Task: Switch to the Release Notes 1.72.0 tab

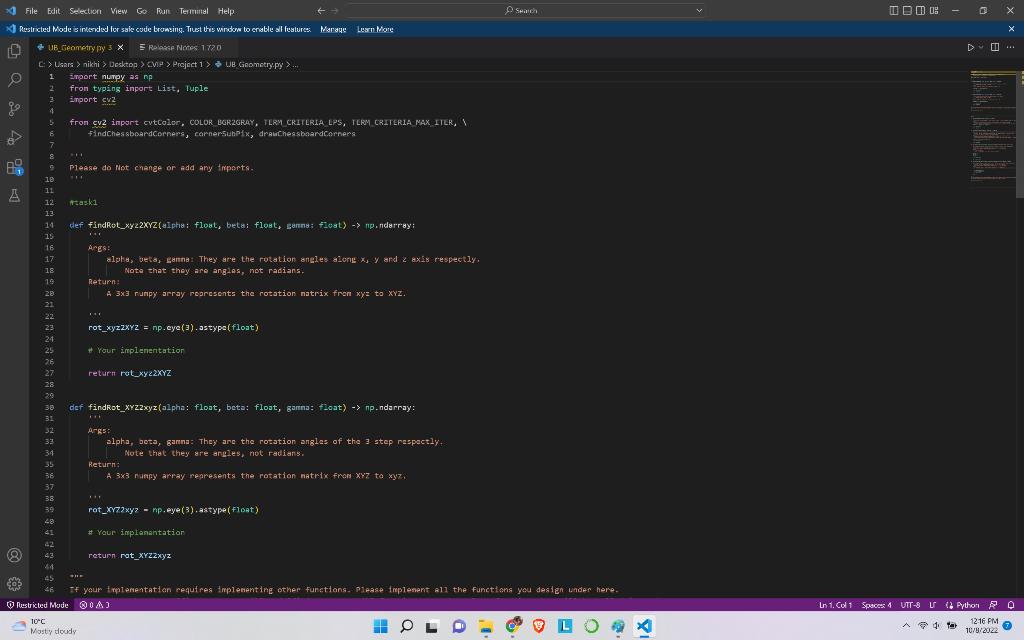Action: [185, 47]
